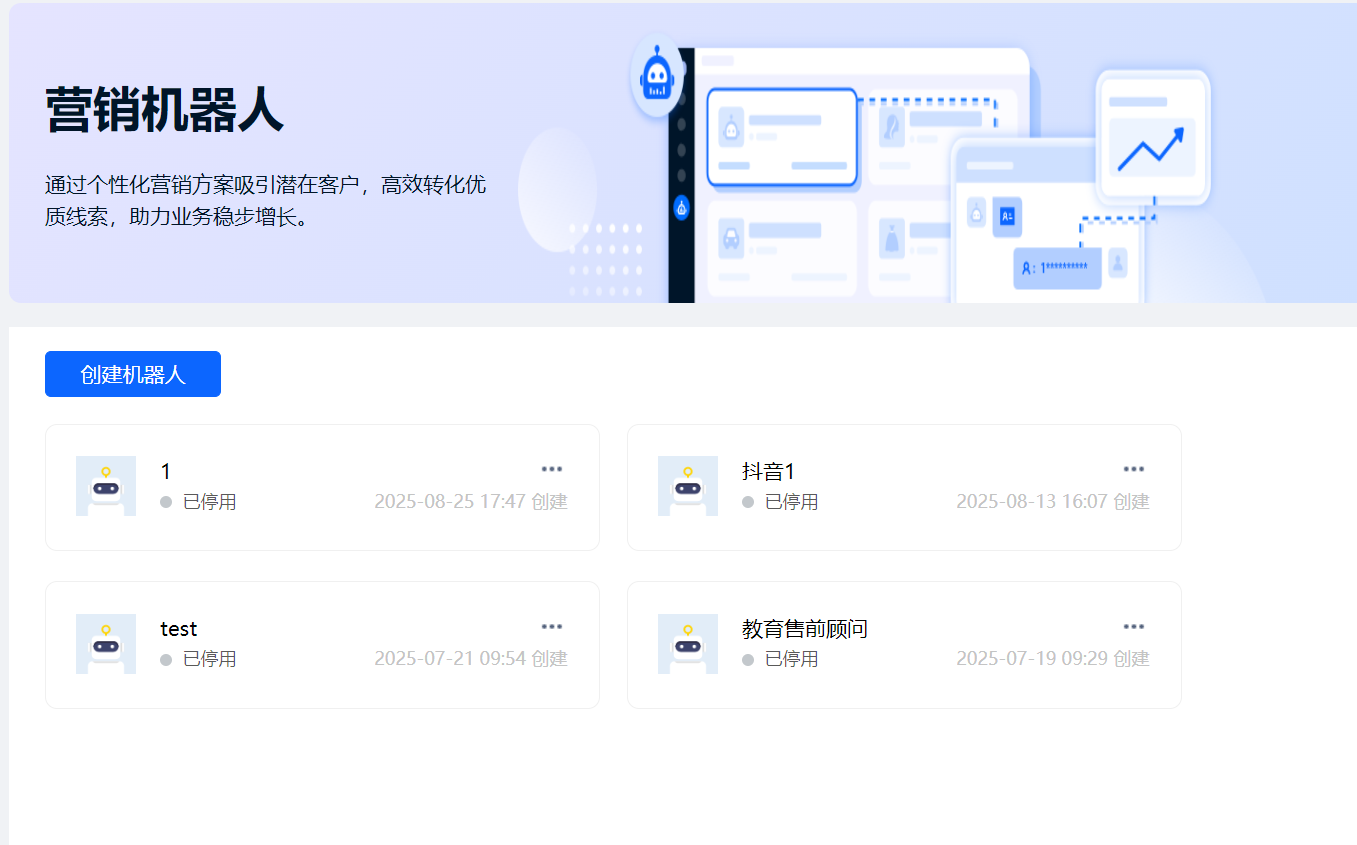This screenshot has width=1357, height=845.
Task: Click the robot avatar of card 1
Action: pyautogui.click(x=106, y=486)
